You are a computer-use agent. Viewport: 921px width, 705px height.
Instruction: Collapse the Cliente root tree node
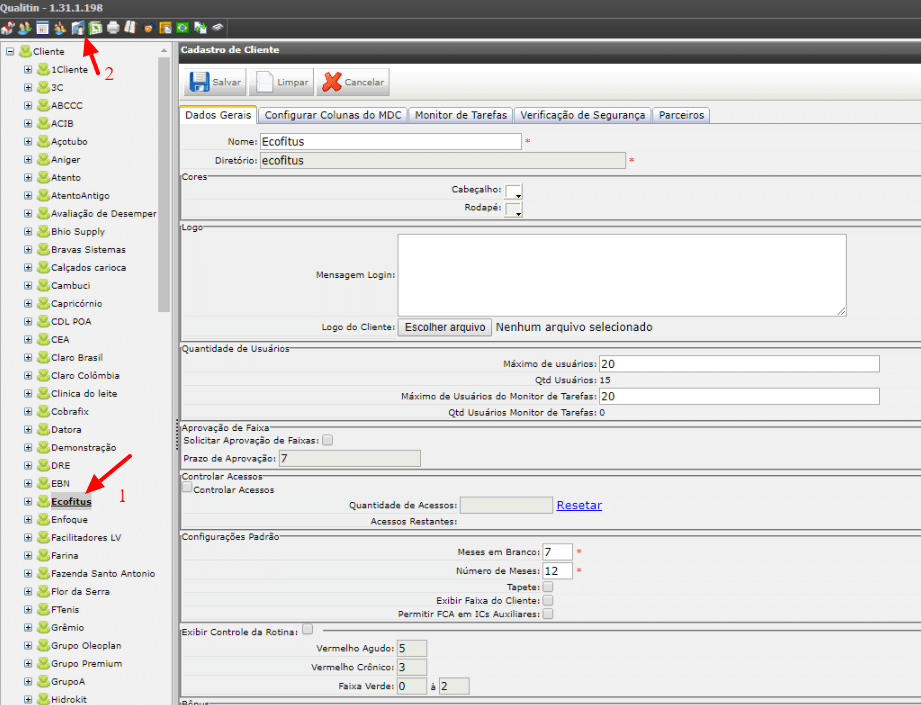[x=10, y=51]
